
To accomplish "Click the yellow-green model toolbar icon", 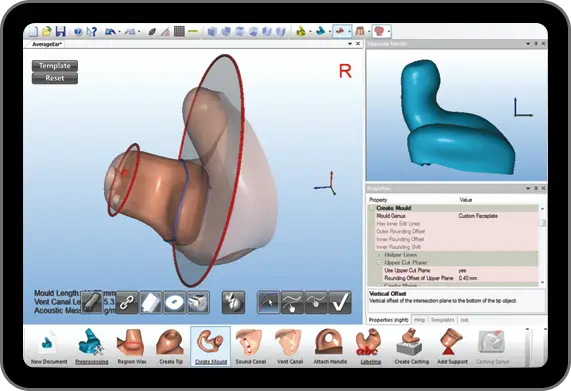I will [301, 31].
